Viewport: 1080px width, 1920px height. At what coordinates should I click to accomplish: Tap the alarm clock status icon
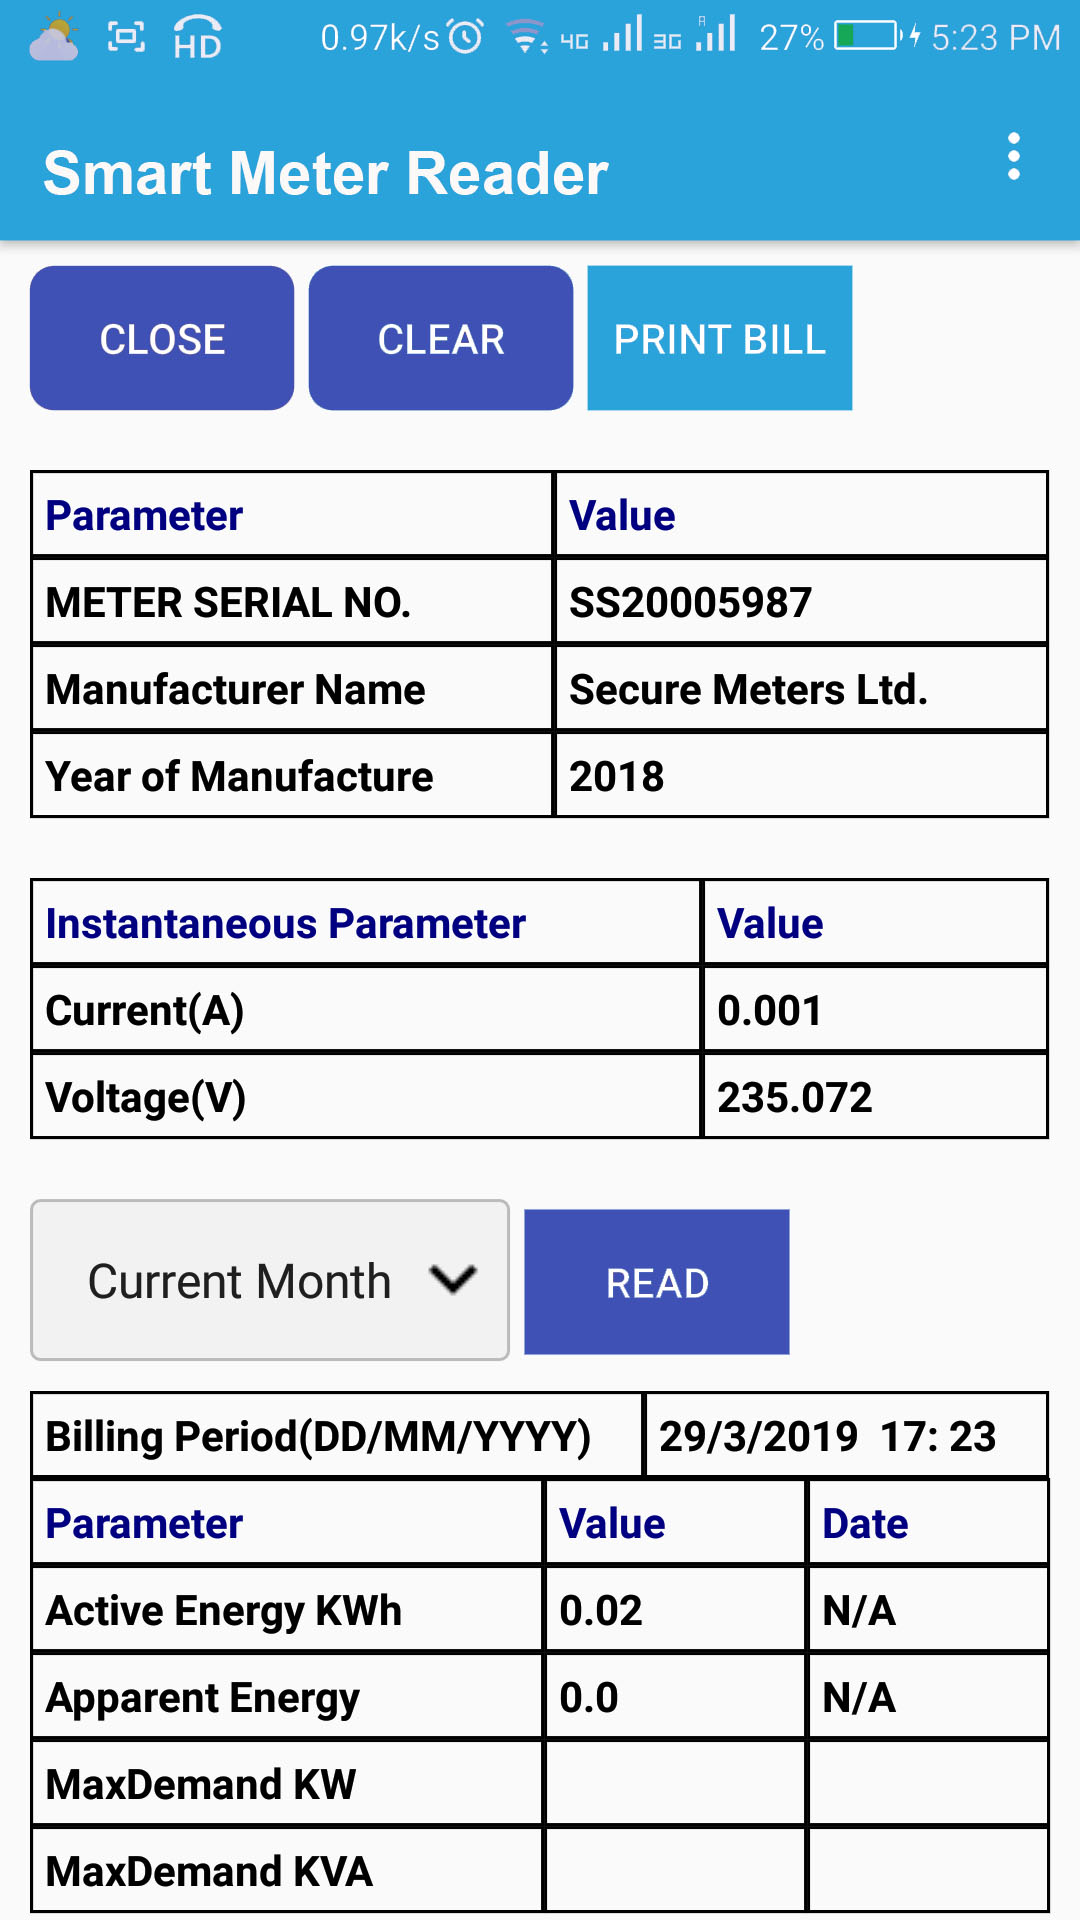tap(465, 37)
